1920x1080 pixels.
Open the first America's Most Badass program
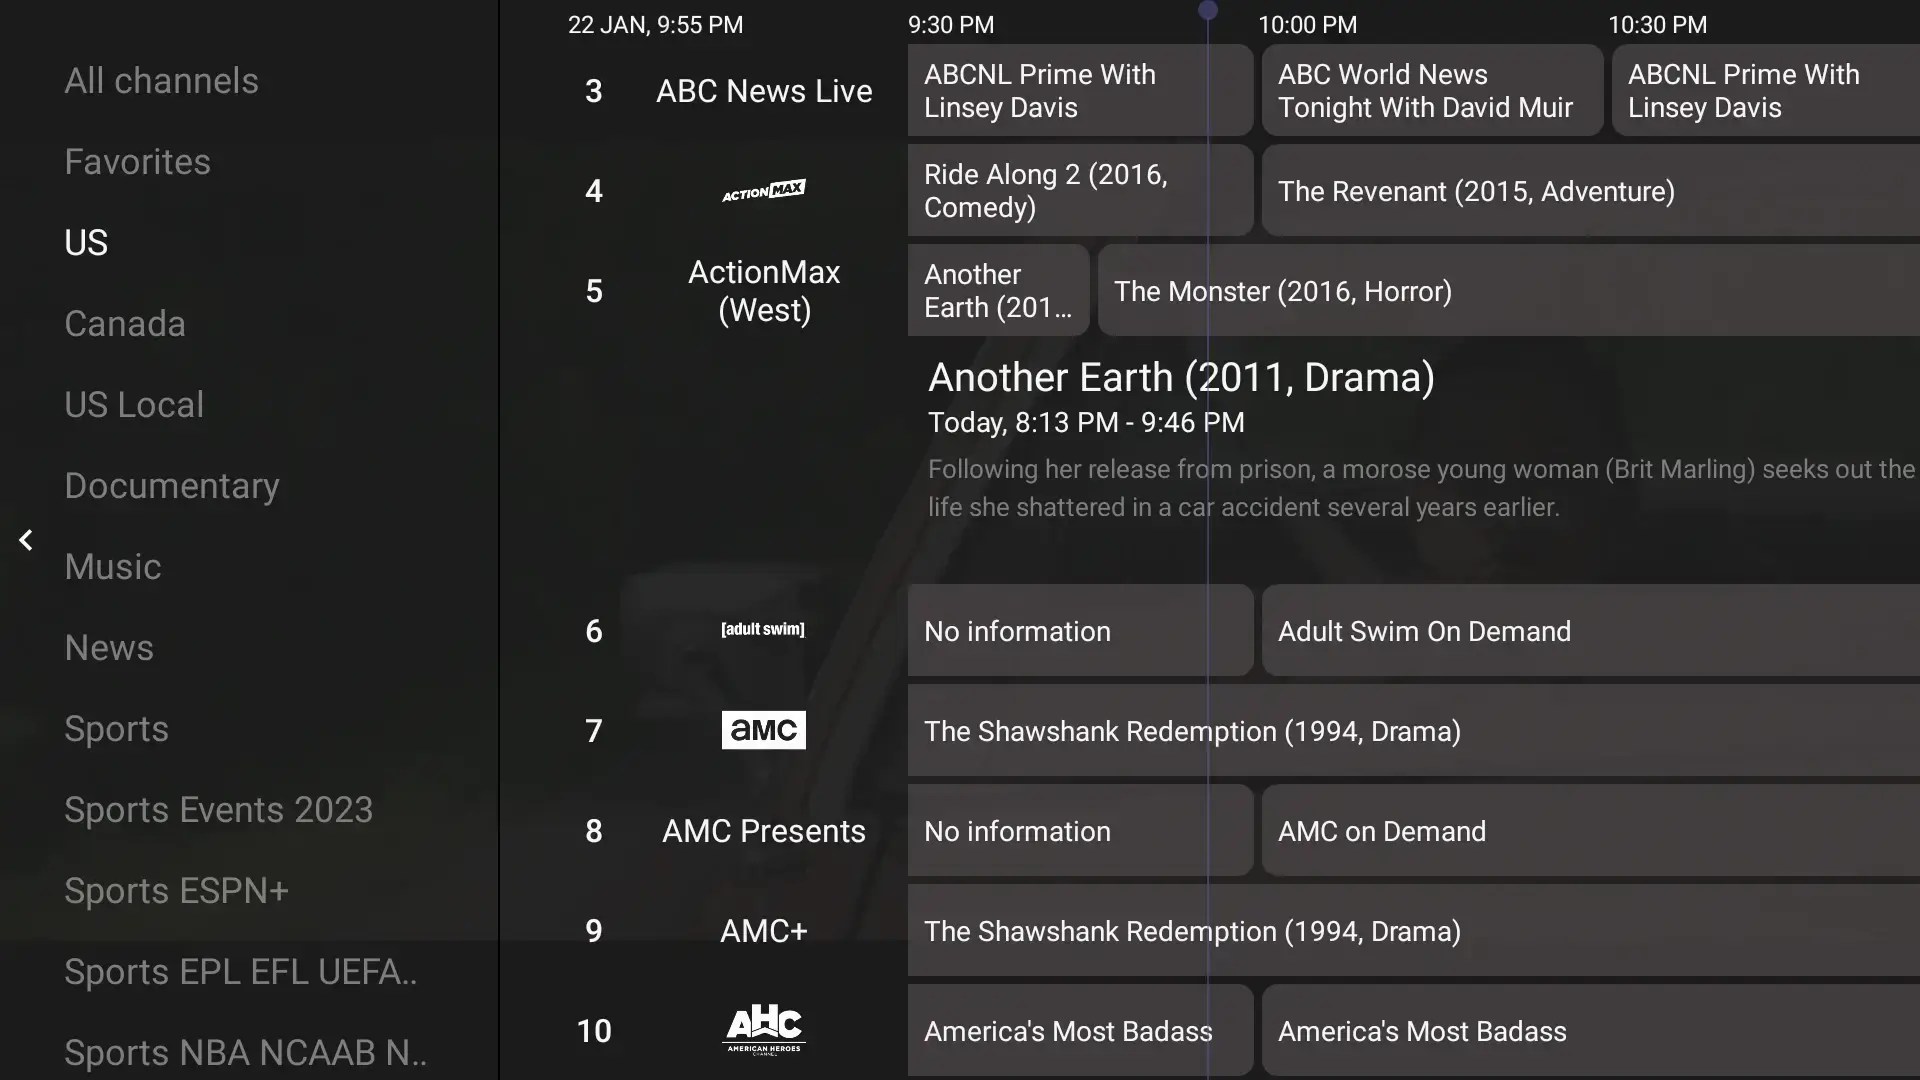pyautogui.click(x=1080, y=1030)
